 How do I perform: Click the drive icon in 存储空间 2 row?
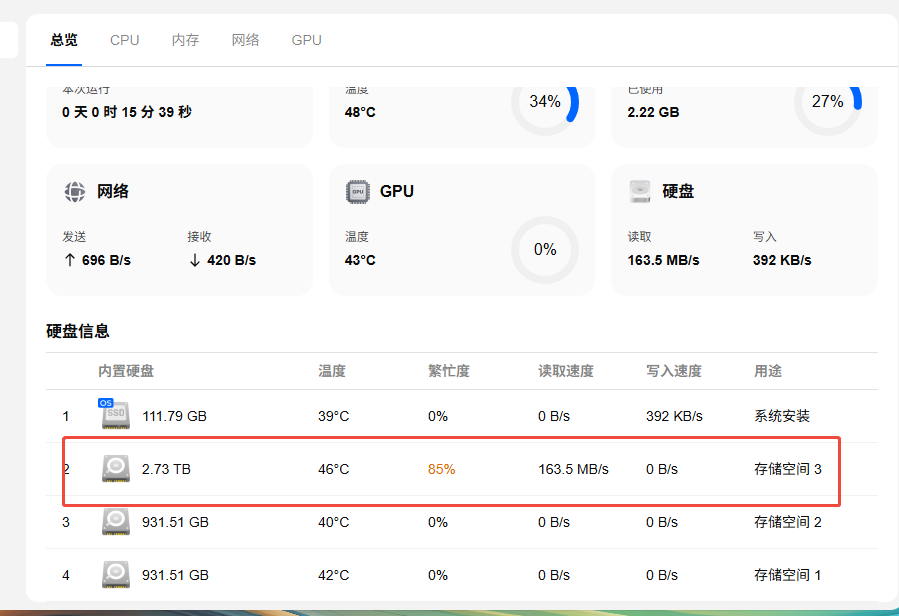pos(116,522)
